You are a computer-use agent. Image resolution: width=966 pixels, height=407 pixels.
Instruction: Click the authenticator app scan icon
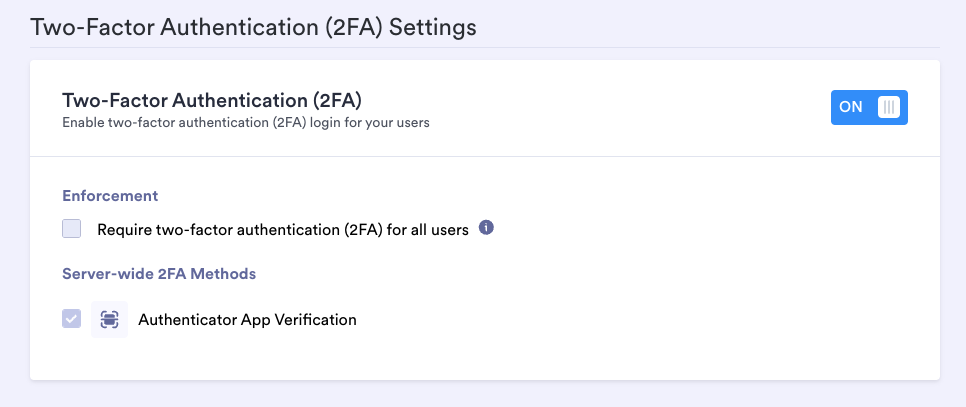click(x=109, y=319)
